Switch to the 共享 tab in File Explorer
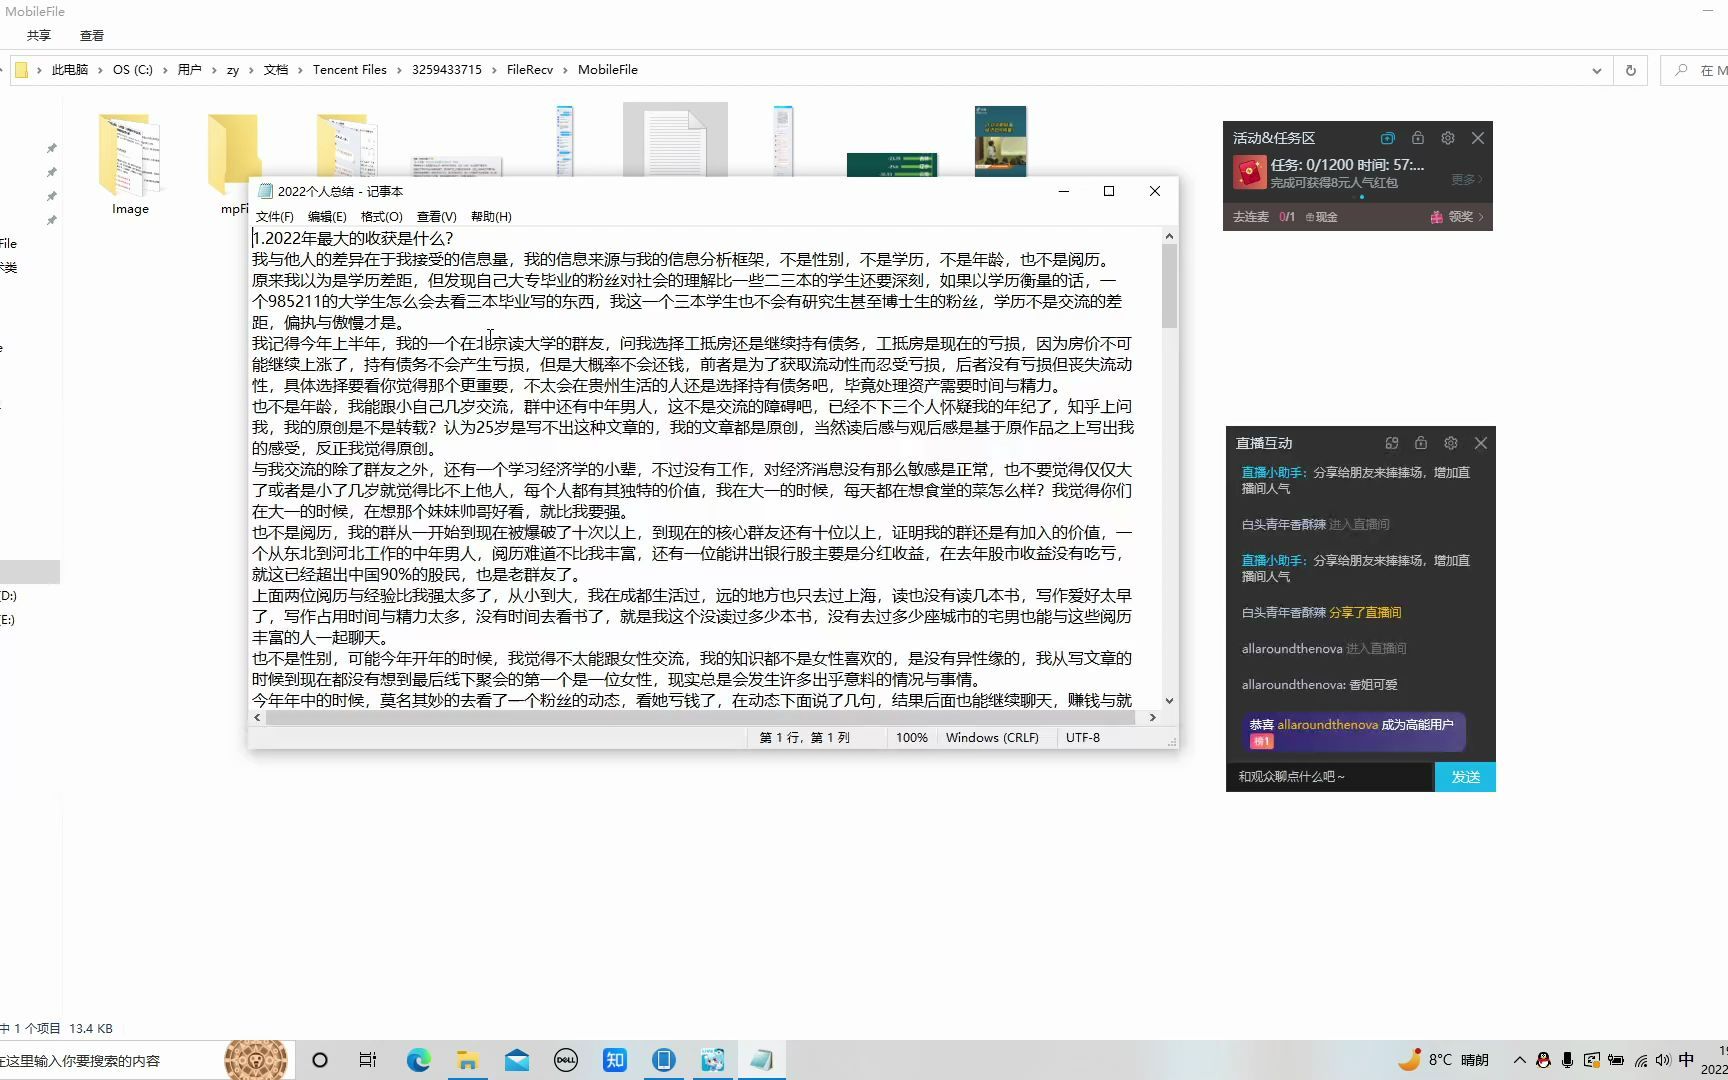This screenshot has width=1728, height=1080. pyautogui.click(x=39, y=35)
